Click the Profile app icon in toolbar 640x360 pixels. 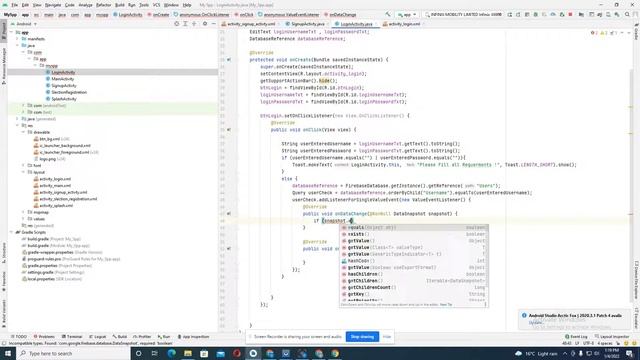pos(553,15)
